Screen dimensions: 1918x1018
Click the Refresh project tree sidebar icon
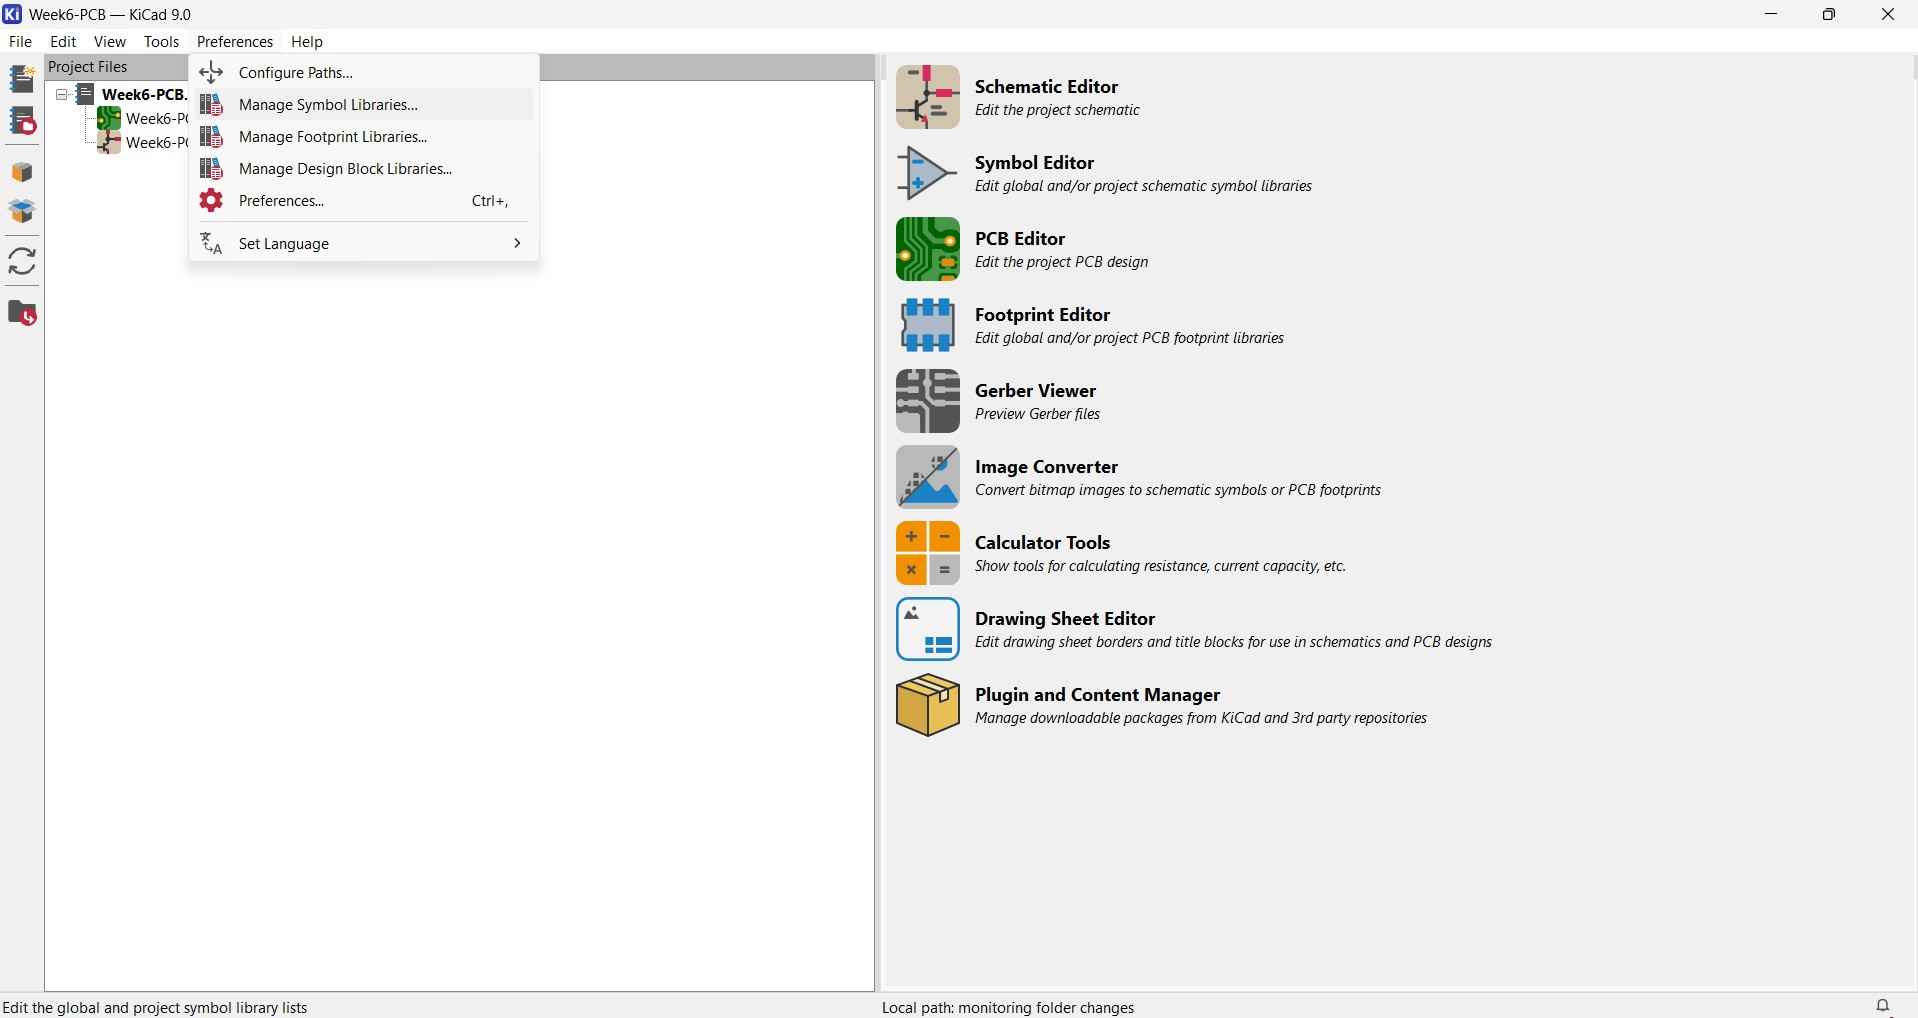click(22, 261)
